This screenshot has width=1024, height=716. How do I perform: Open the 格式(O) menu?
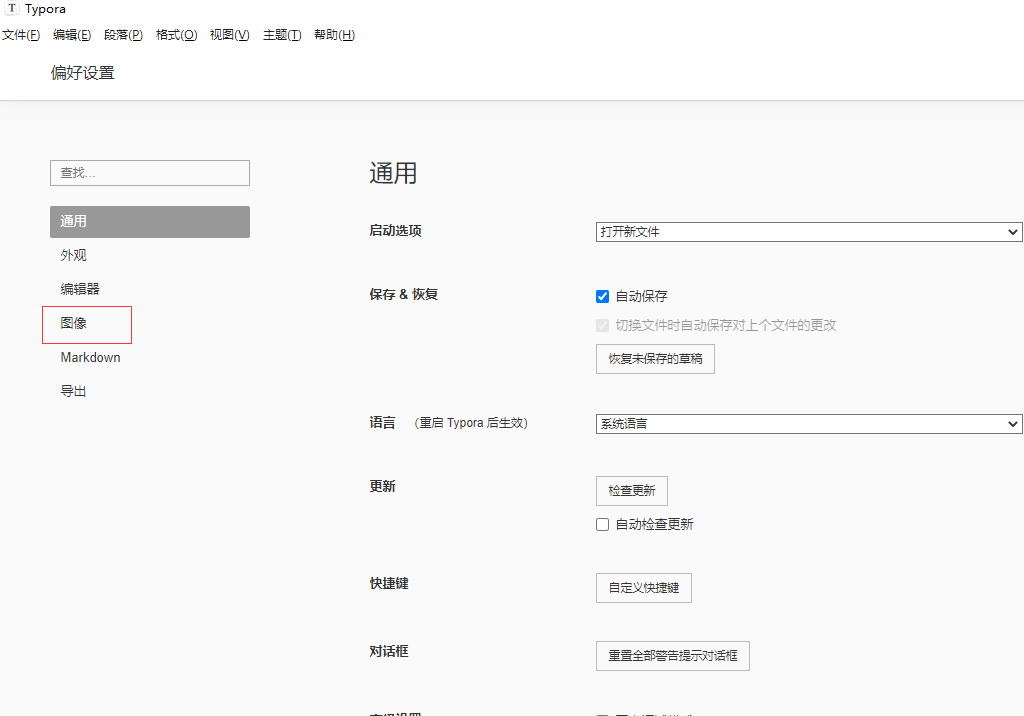point(176,35)
